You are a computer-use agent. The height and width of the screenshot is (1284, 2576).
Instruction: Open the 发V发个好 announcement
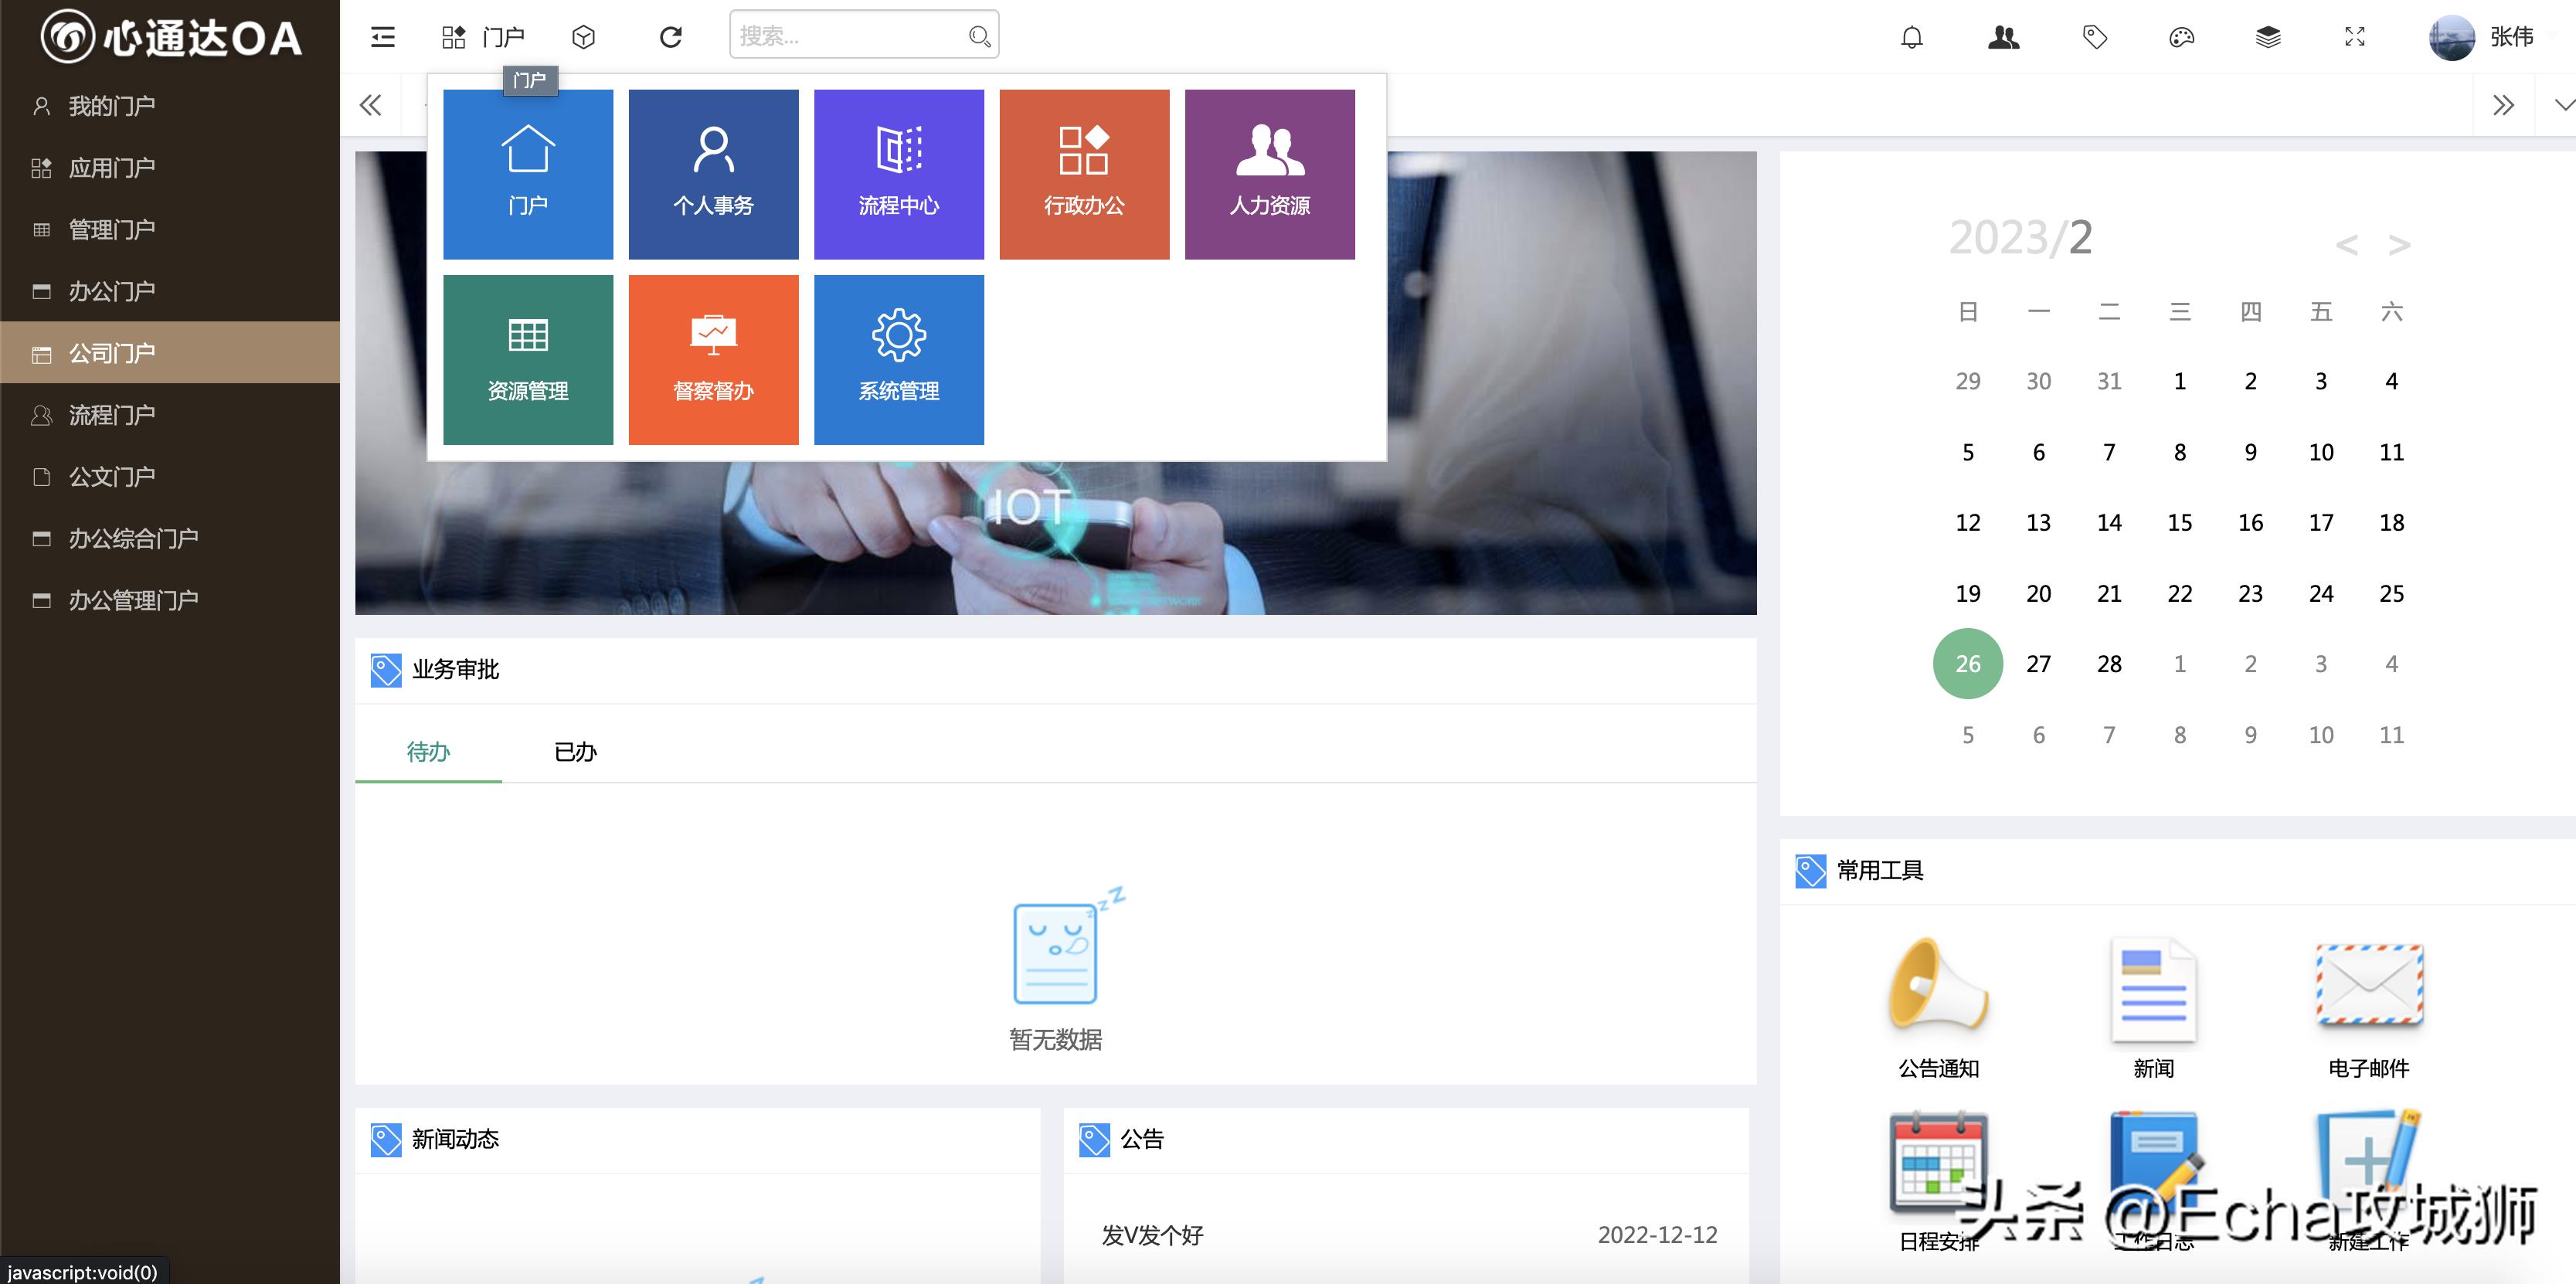(1152, 1235)
